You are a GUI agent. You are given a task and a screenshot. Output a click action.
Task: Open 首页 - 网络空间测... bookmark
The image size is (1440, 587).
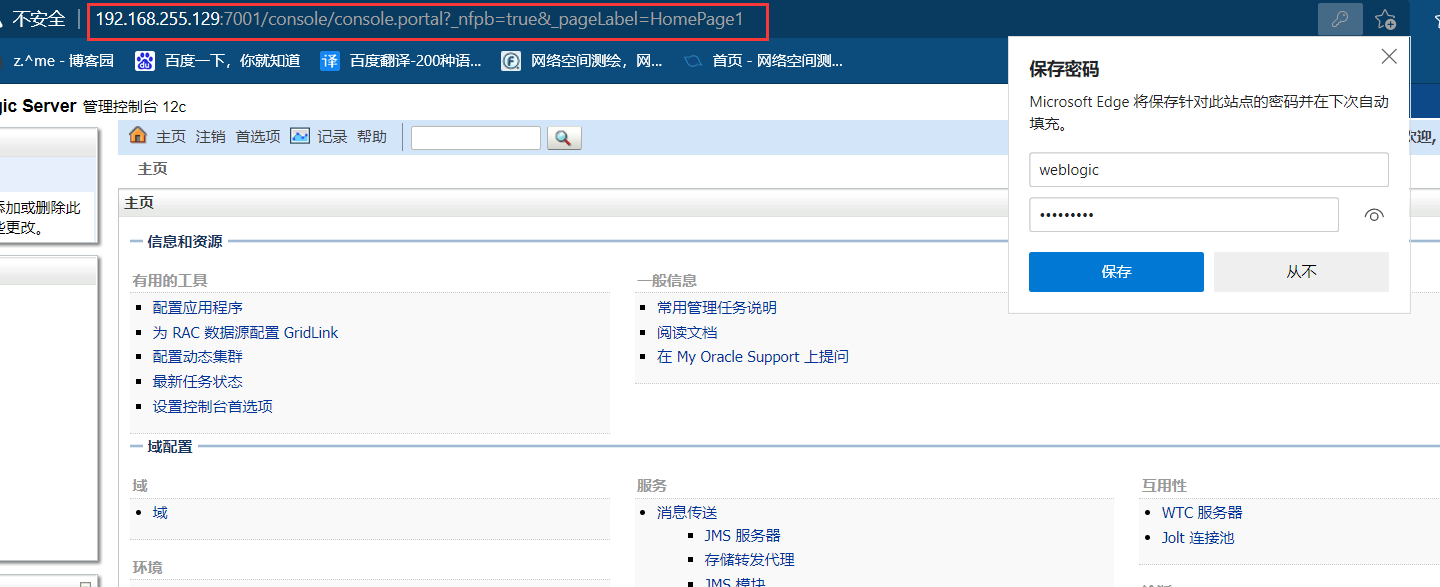click(x=764, y=61)
